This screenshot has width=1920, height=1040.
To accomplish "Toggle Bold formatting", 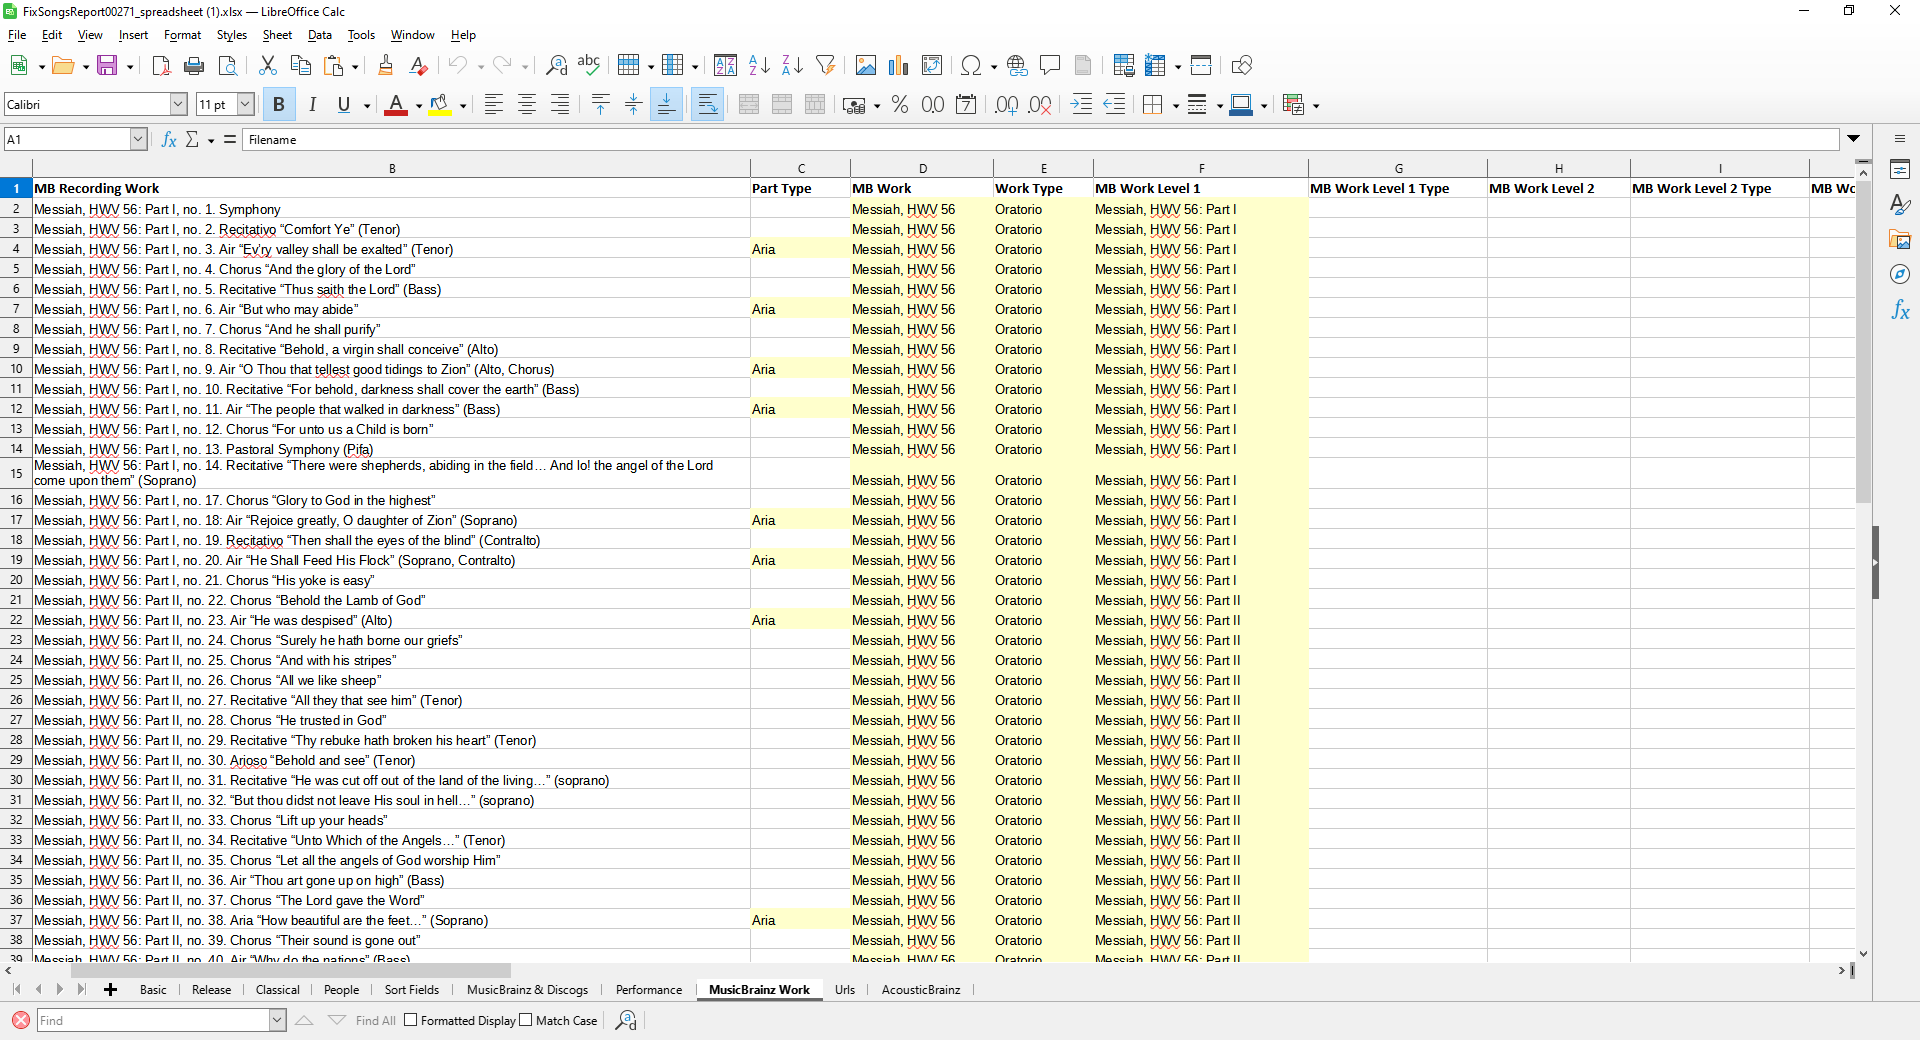I will click(x=279, y=105).
